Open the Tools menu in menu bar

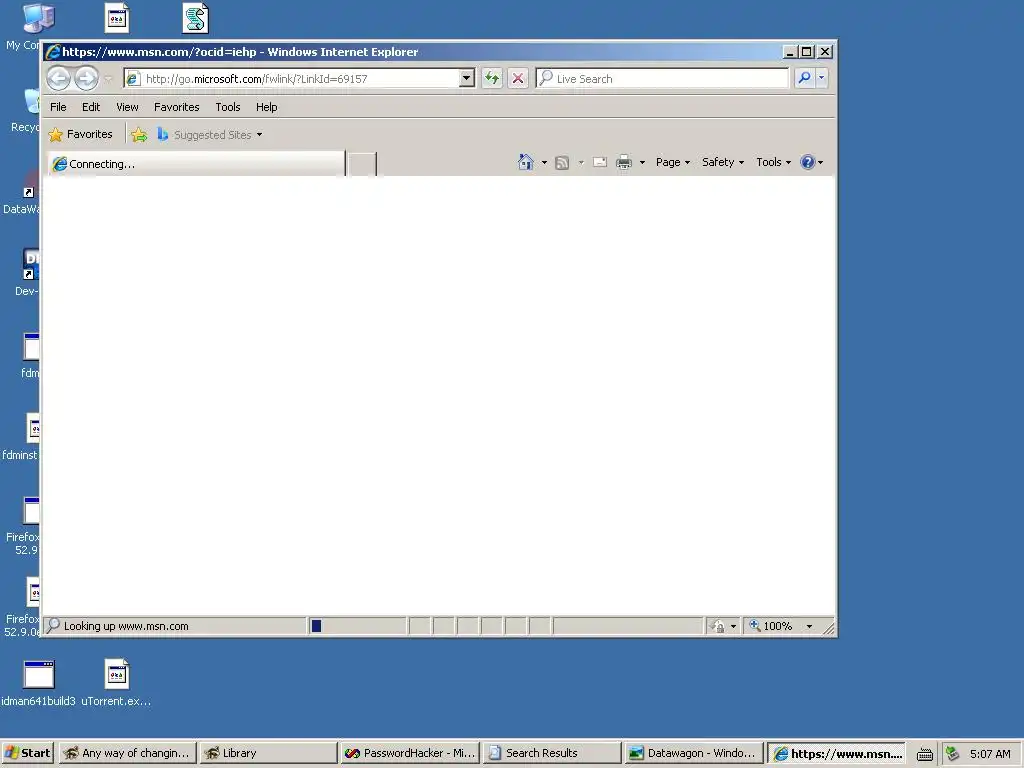tap(228, 107)
